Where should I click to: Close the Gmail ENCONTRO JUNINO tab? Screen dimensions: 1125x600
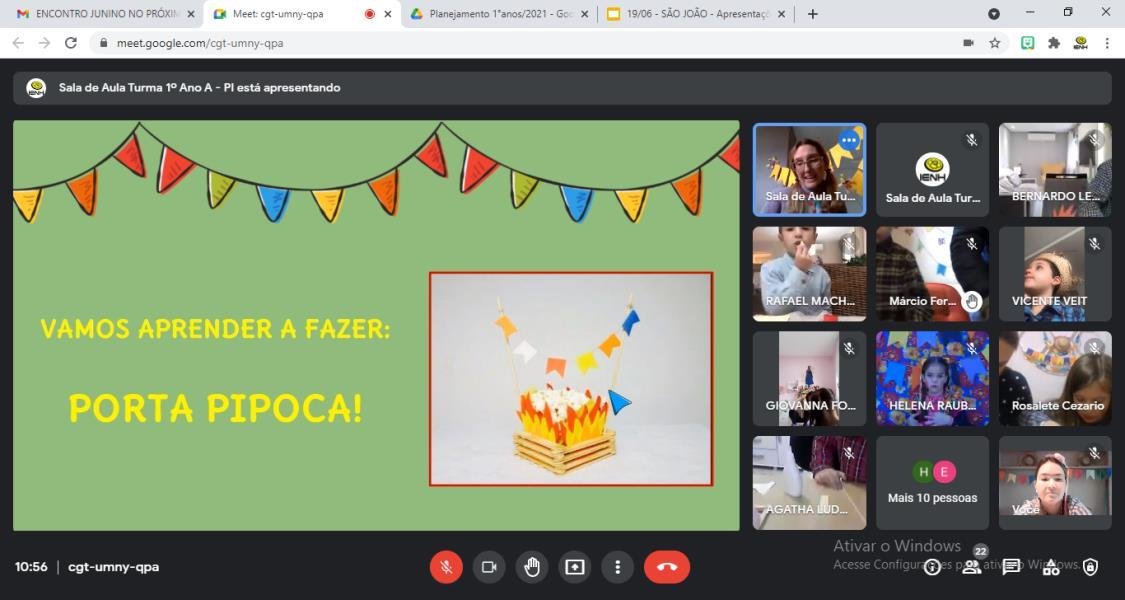pyautogui.click(x=191, y=14)
